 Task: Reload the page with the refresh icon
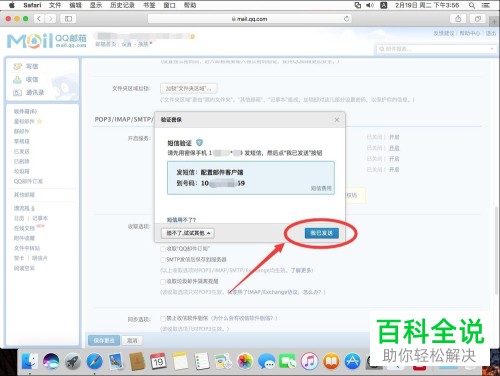(347, 19)
